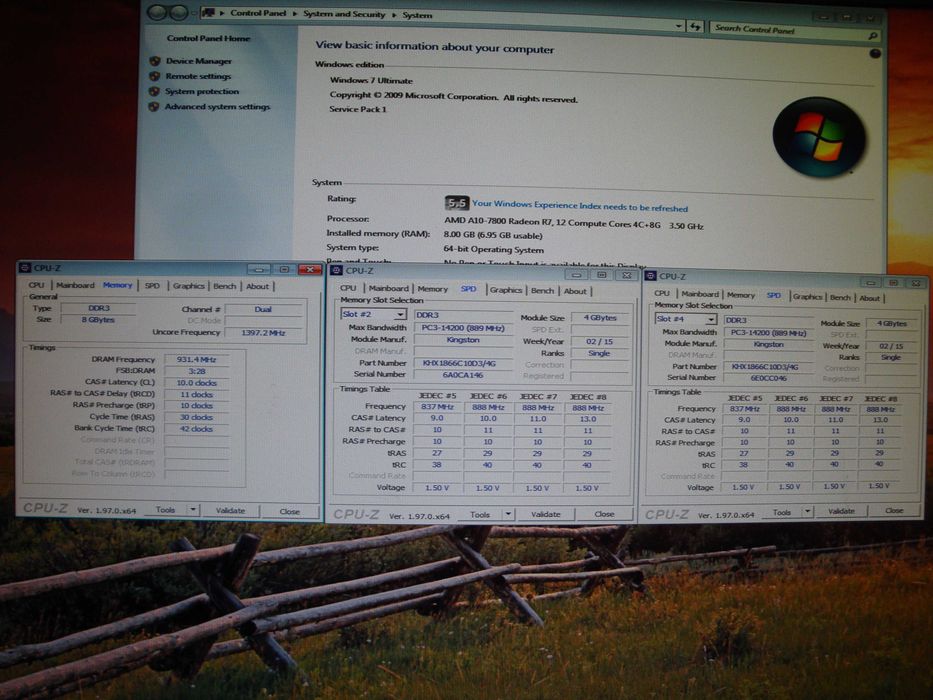The image size is (933, 700).
Task: Click serial number 6A0CA146 field
Action: tap(463, 375)
